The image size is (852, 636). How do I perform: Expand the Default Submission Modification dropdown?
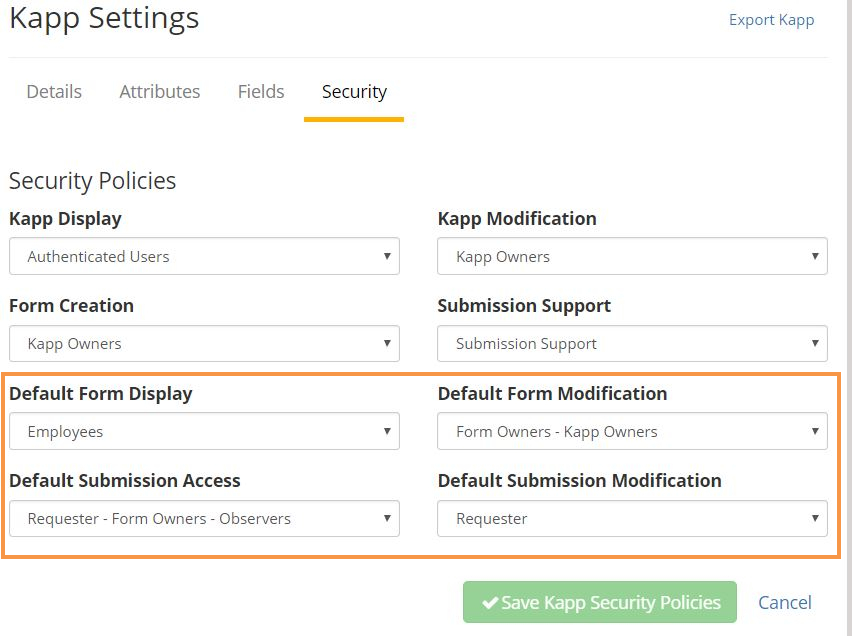[x=632, y=518]
